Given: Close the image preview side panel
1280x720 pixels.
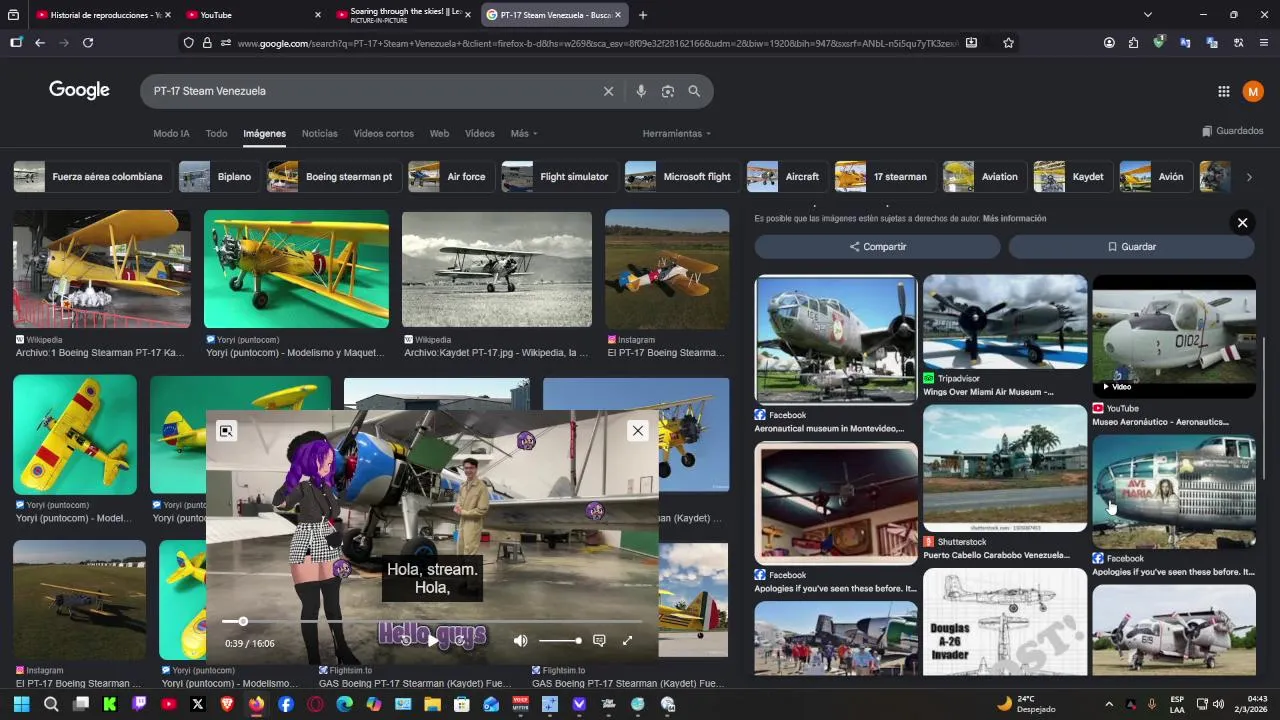Looking at the screenshot, I should click(1242, 223).
